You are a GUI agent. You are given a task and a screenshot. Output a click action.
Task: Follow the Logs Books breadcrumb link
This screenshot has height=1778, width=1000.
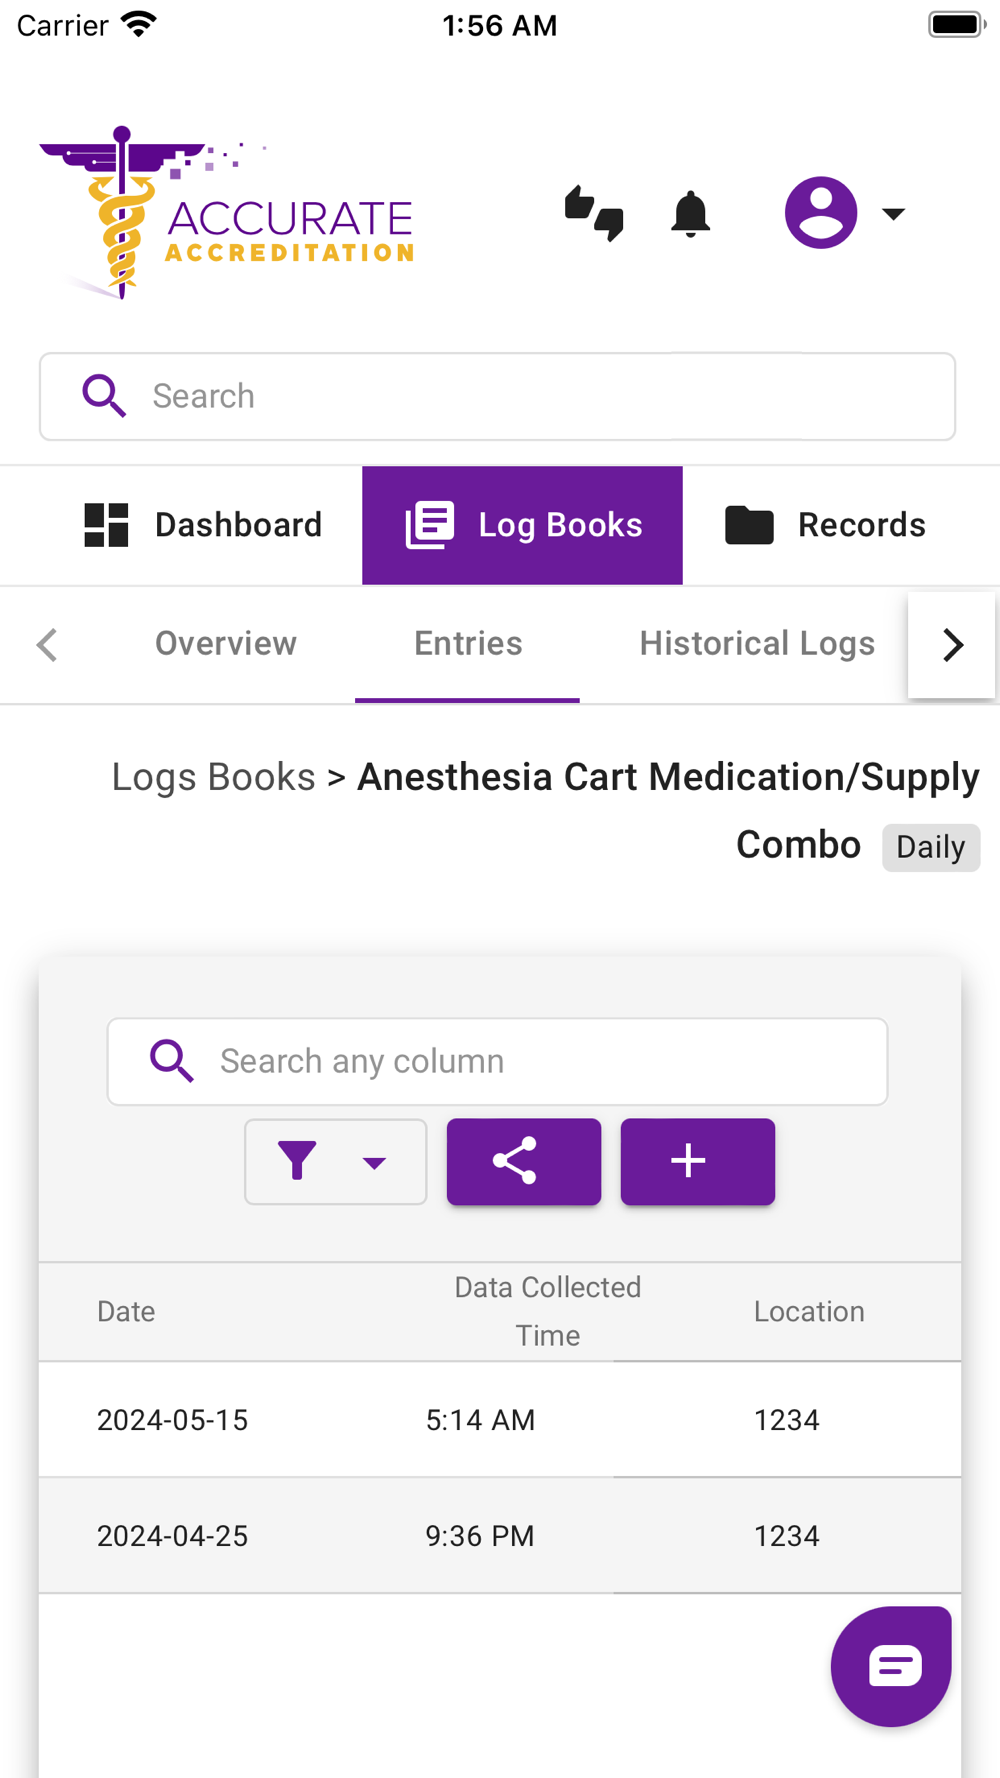pos(213,777)
